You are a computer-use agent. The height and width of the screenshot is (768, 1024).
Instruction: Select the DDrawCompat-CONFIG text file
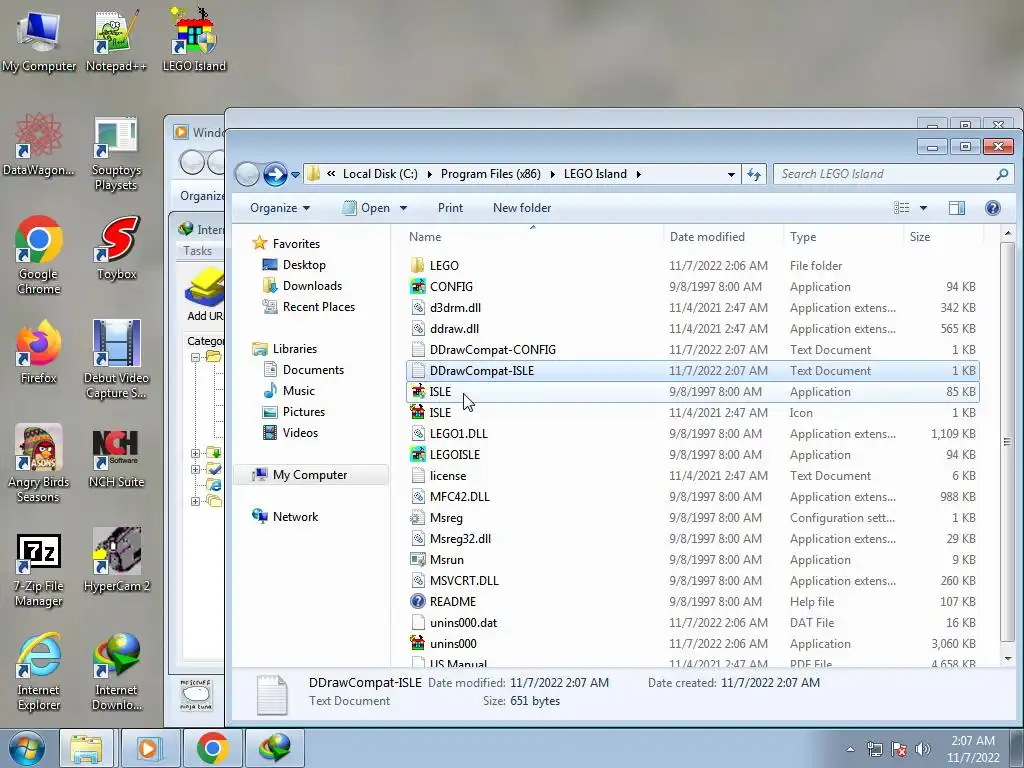(692, 349)
